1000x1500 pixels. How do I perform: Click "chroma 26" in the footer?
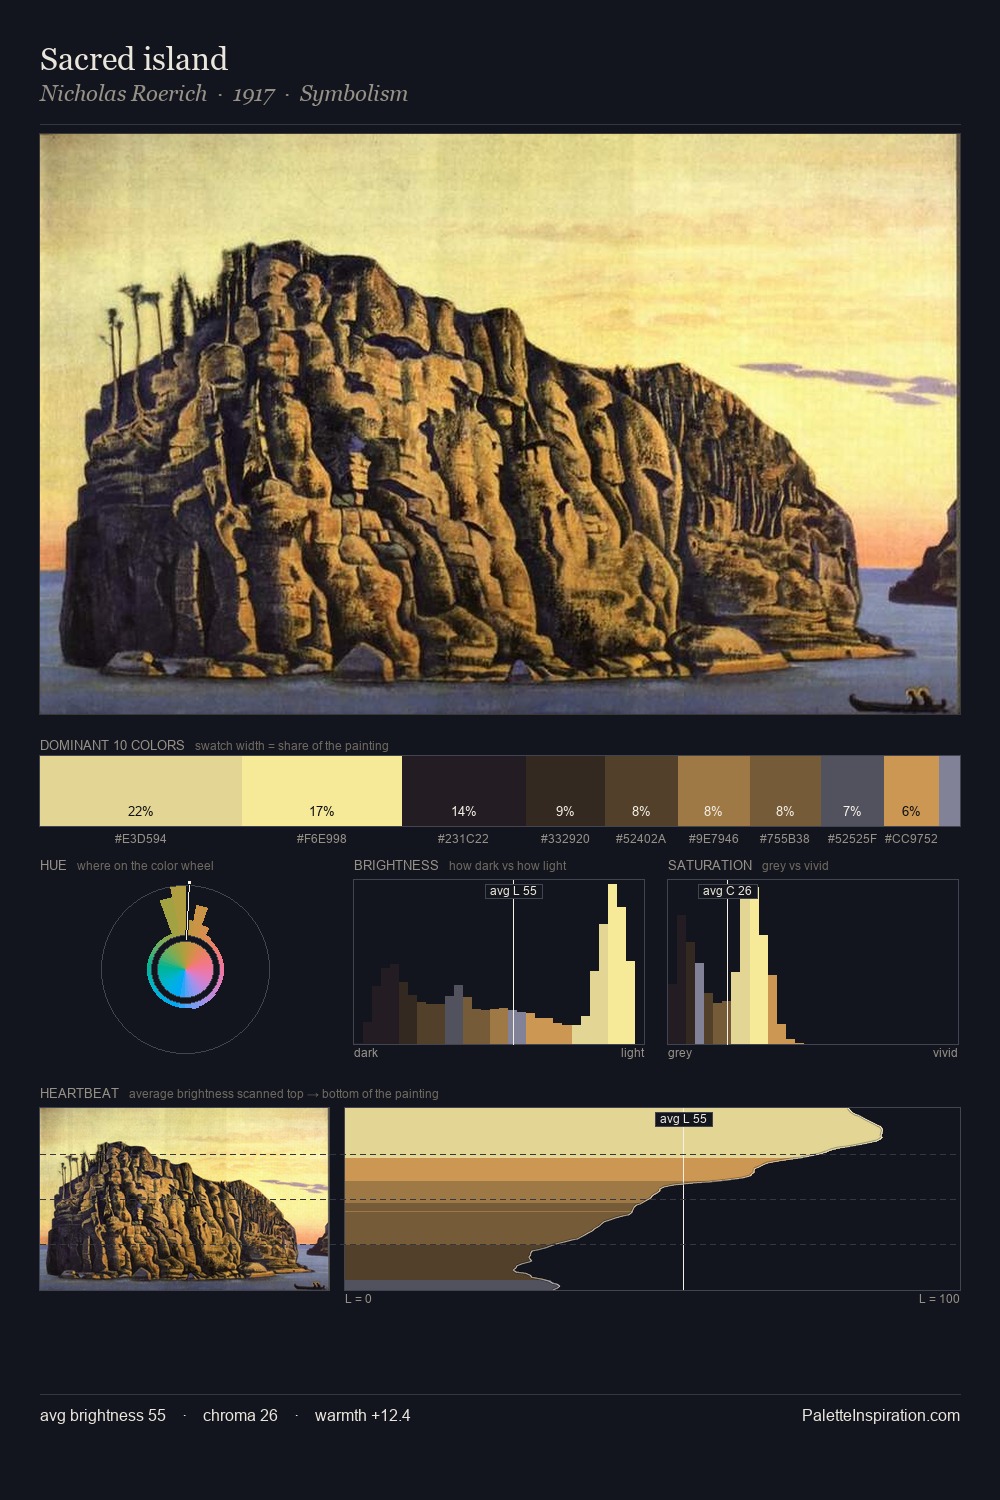[x=240, y=1416]
